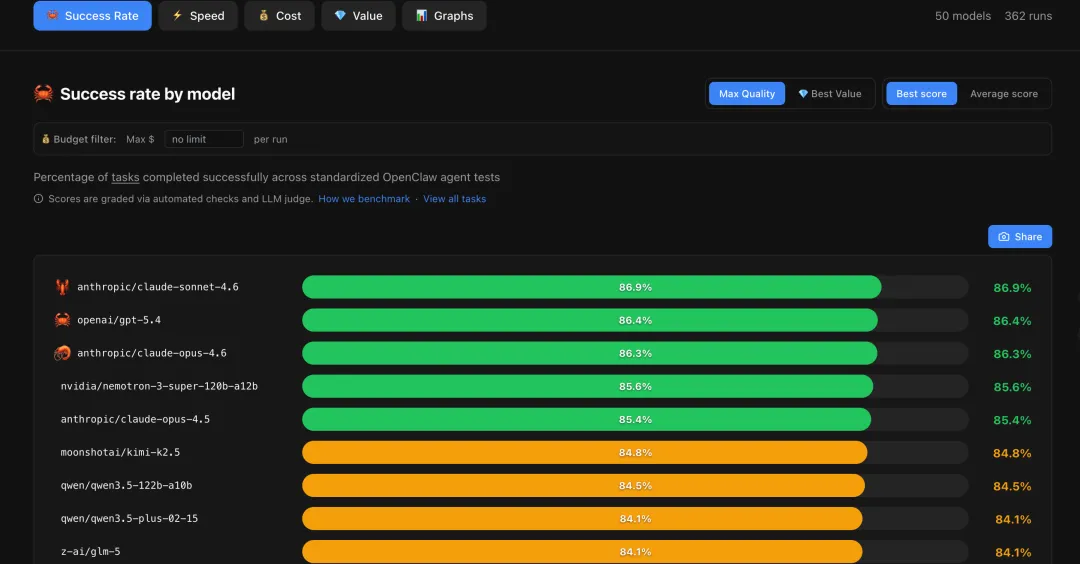The height and width of the screenshot is (564, 1080).
Task: Click the Share button
Action: [x=1019, y=236]
